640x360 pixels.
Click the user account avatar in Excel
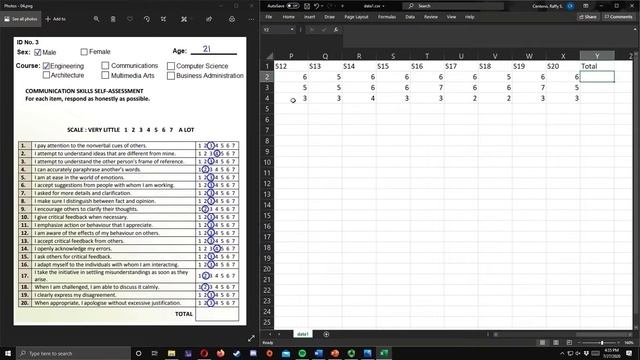(x=570, y=6)
